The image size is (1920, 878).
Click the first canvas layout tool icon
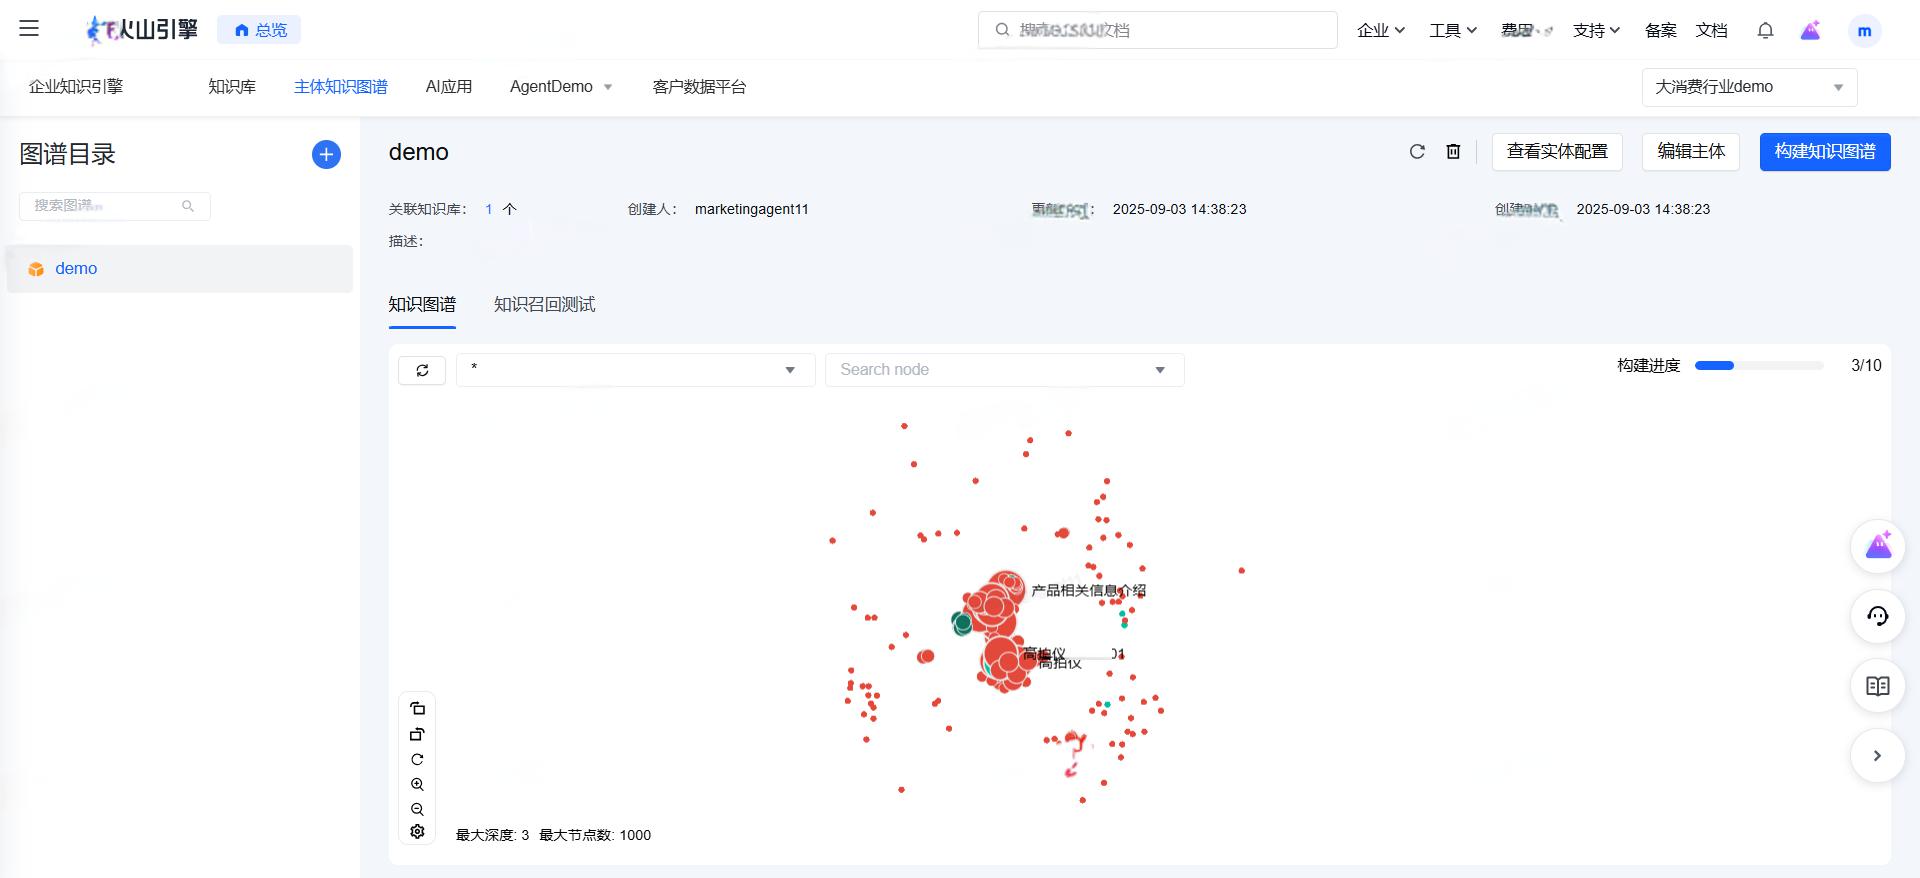coord(417,708)
